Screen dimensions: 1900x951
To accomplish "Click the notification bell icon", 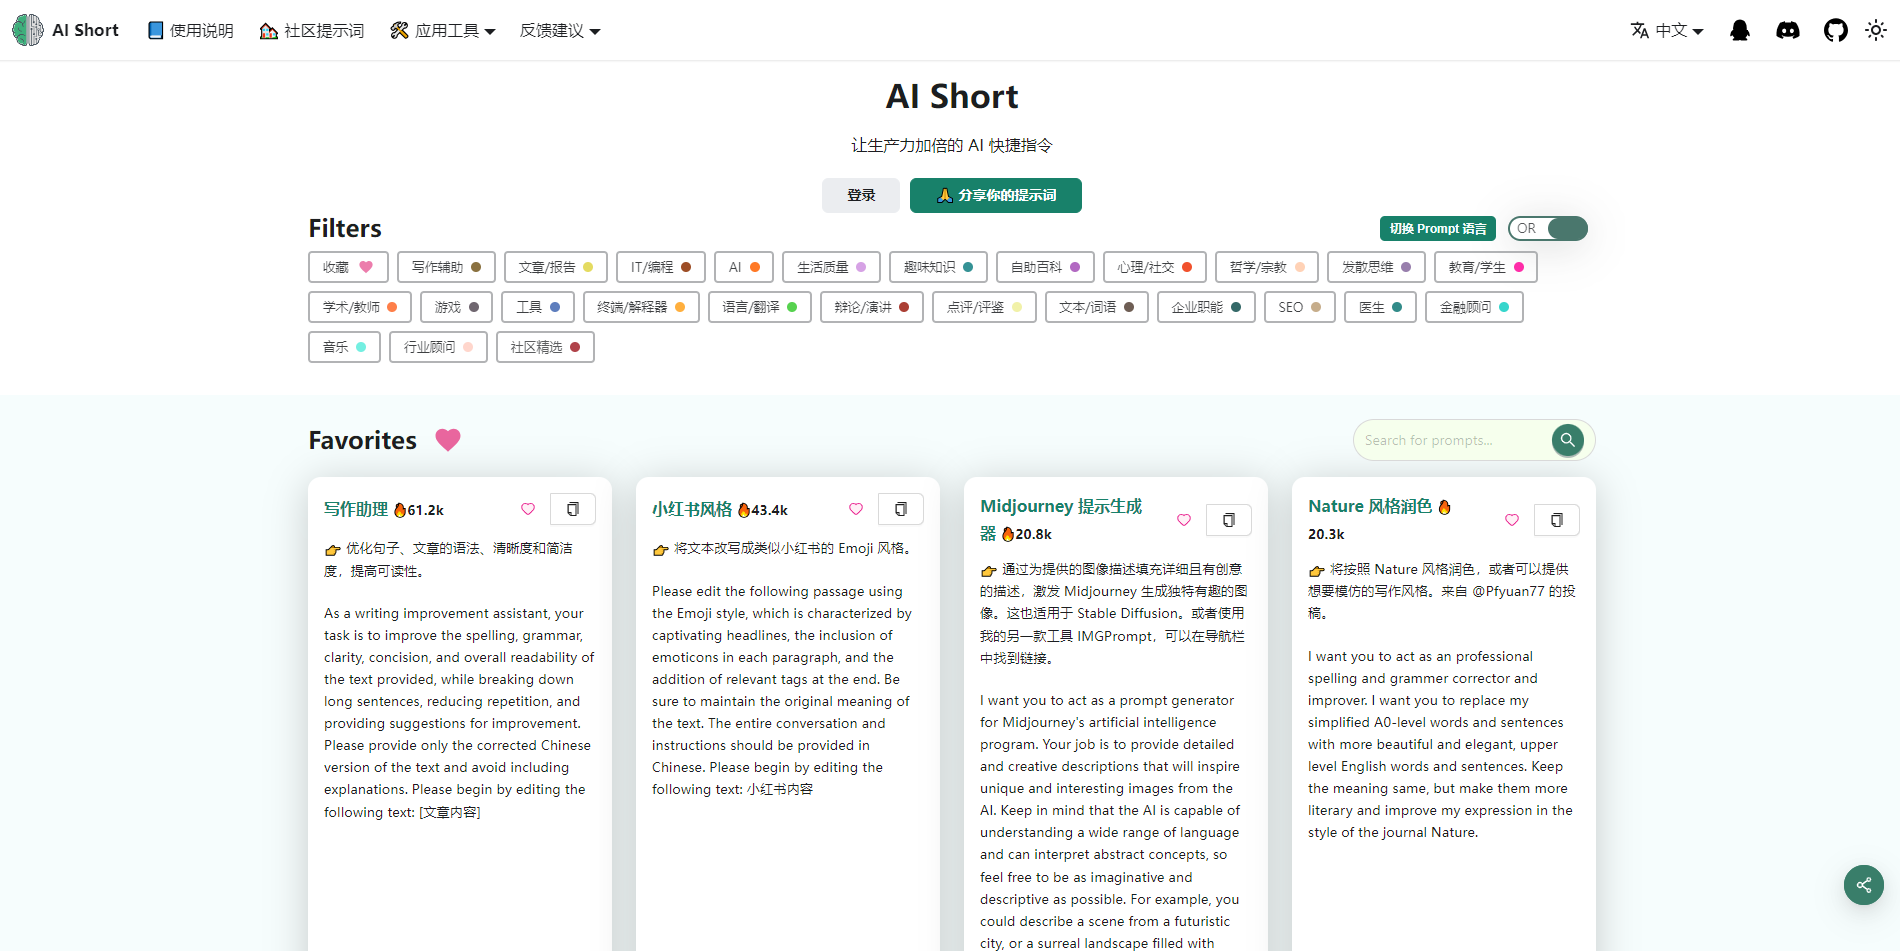I will point(1739,30).
